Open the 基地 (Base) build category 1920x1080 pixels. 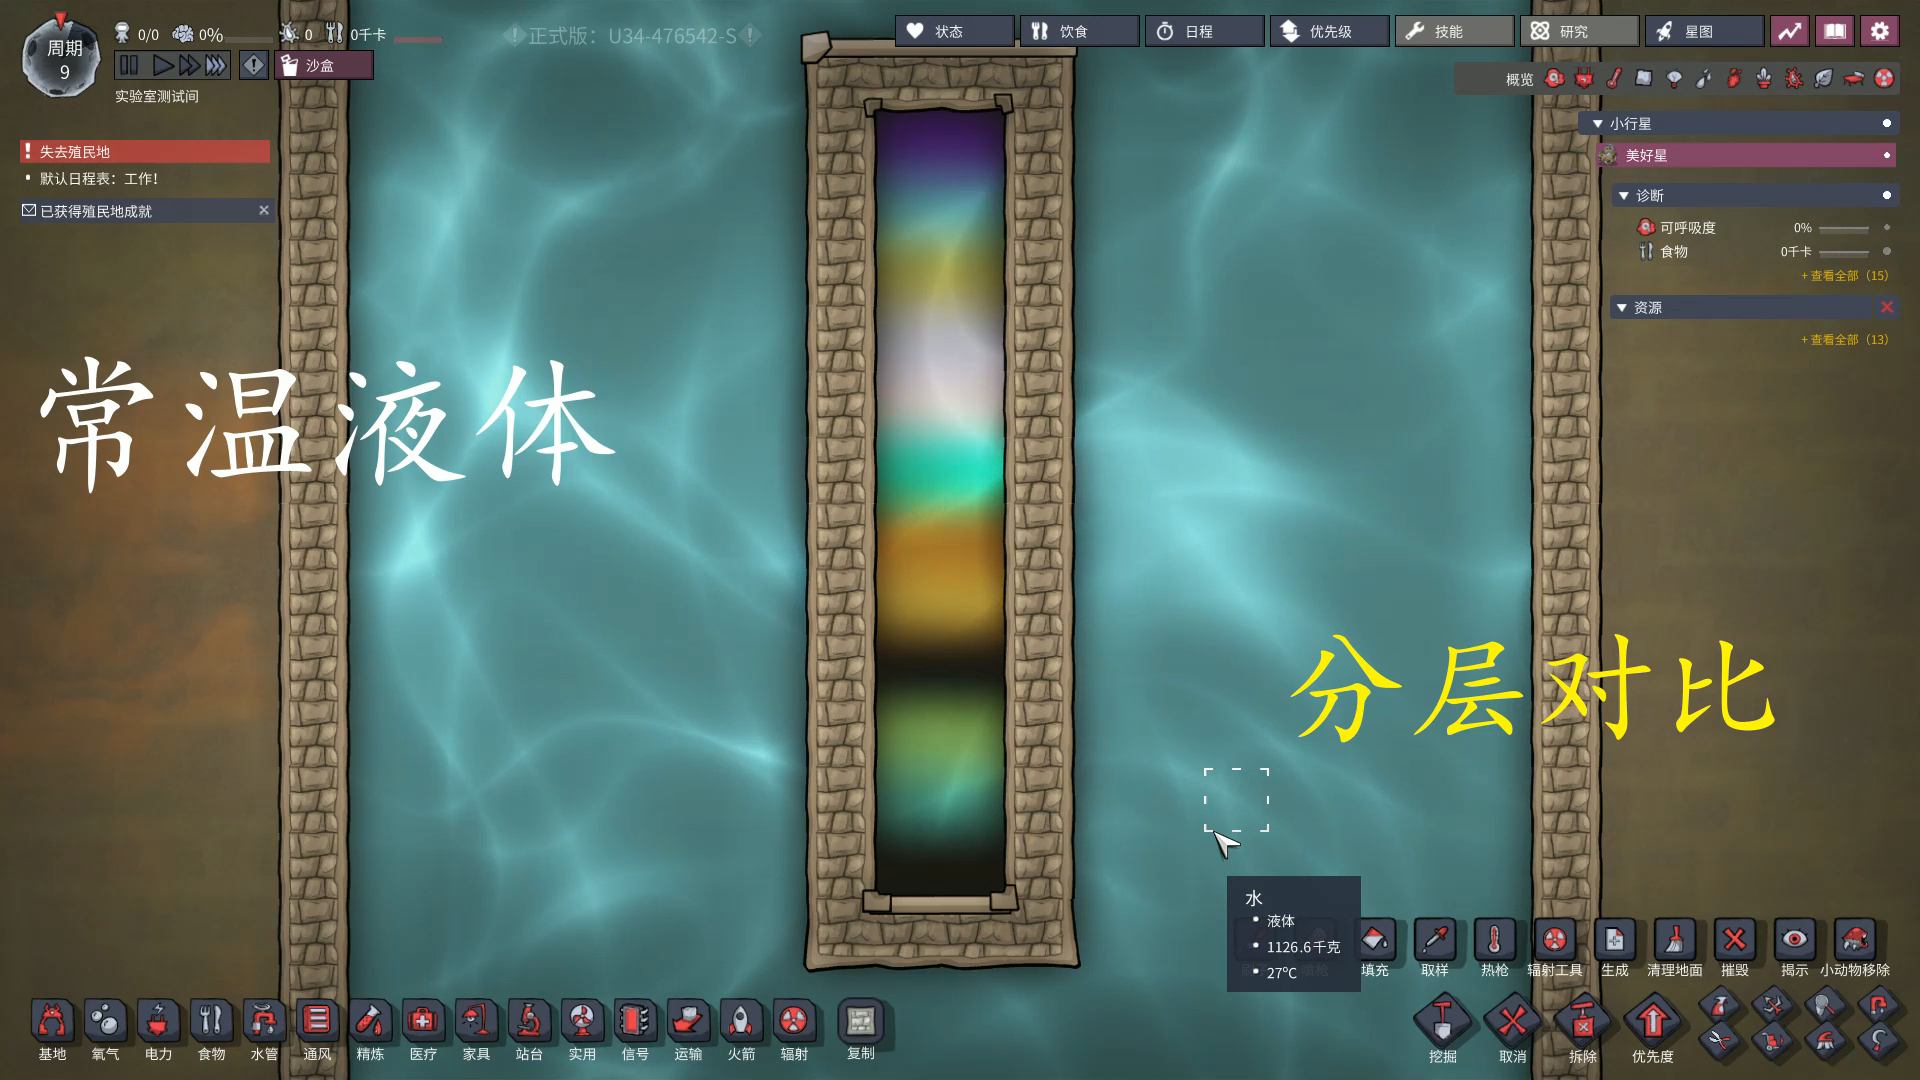tap(52, 1022)
